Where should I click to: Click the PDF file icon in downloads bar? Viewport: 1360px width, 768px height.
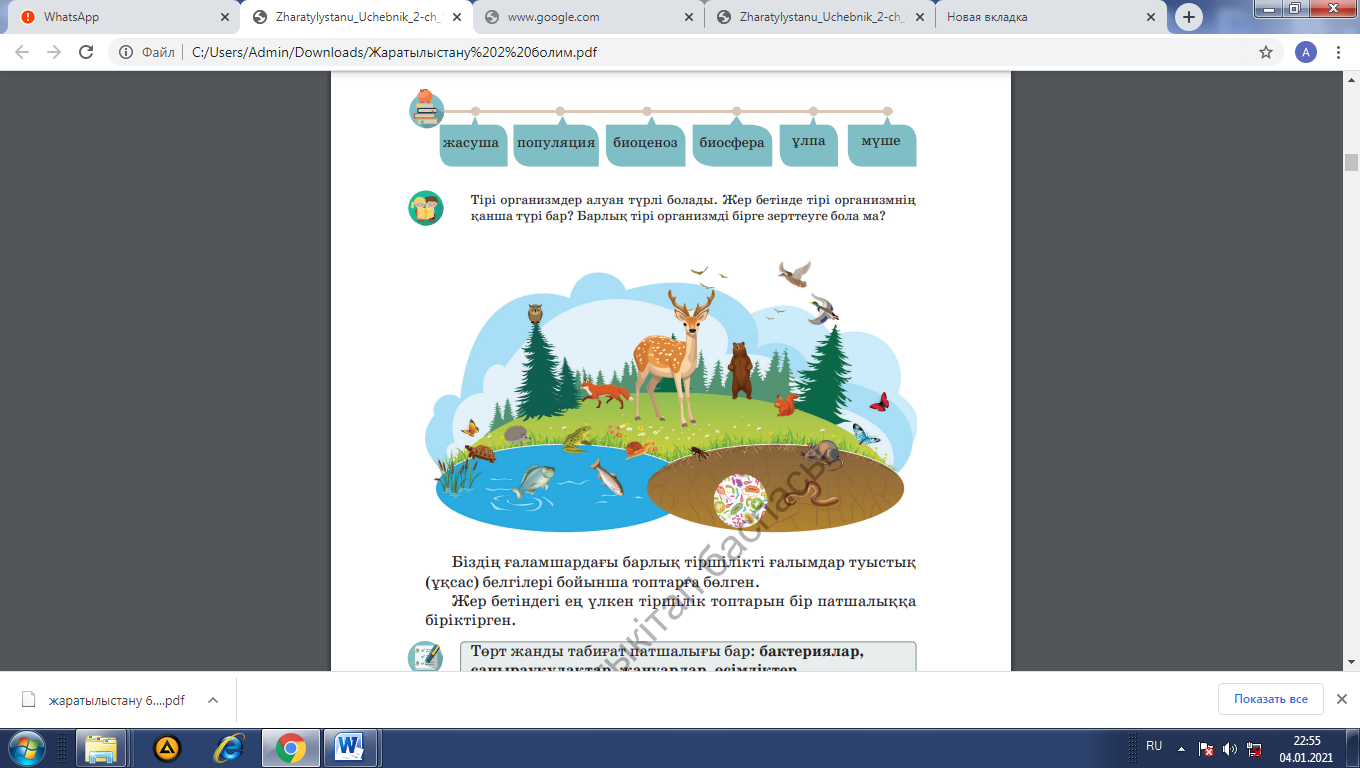tap(28, 700)
